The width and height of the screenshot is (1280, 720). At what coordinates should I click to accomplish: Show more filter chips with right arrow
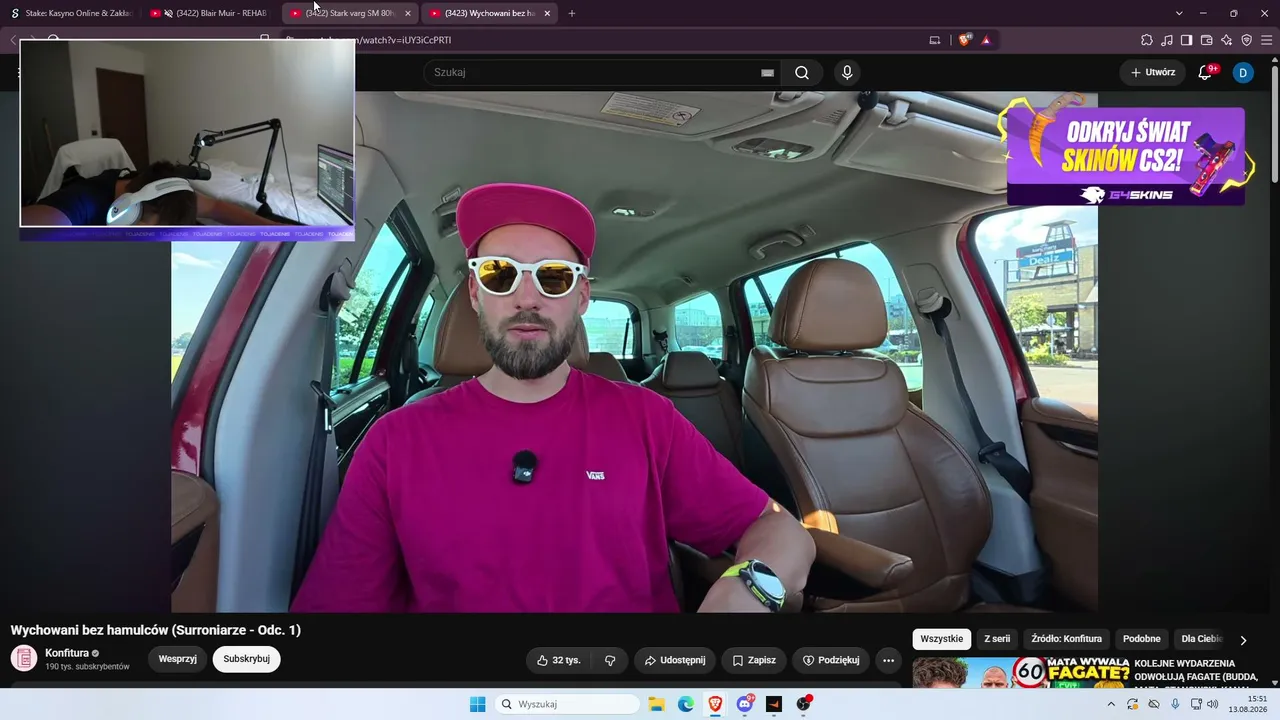(1243, 640)
